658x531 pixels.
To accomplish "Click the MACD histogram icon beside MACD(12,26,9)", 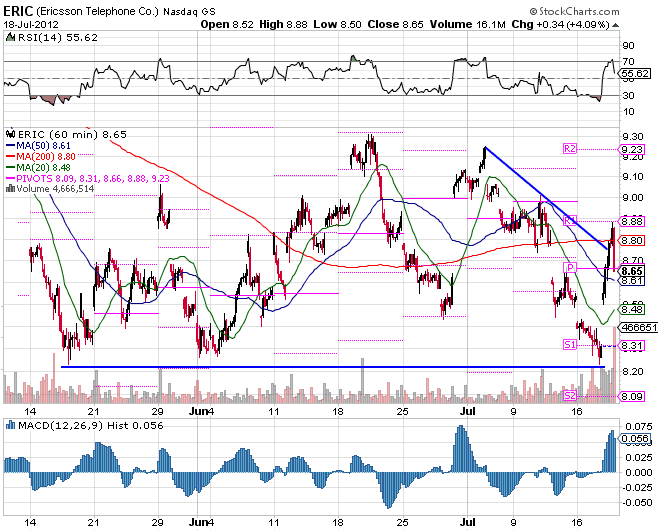I will [x=10, y=426].
